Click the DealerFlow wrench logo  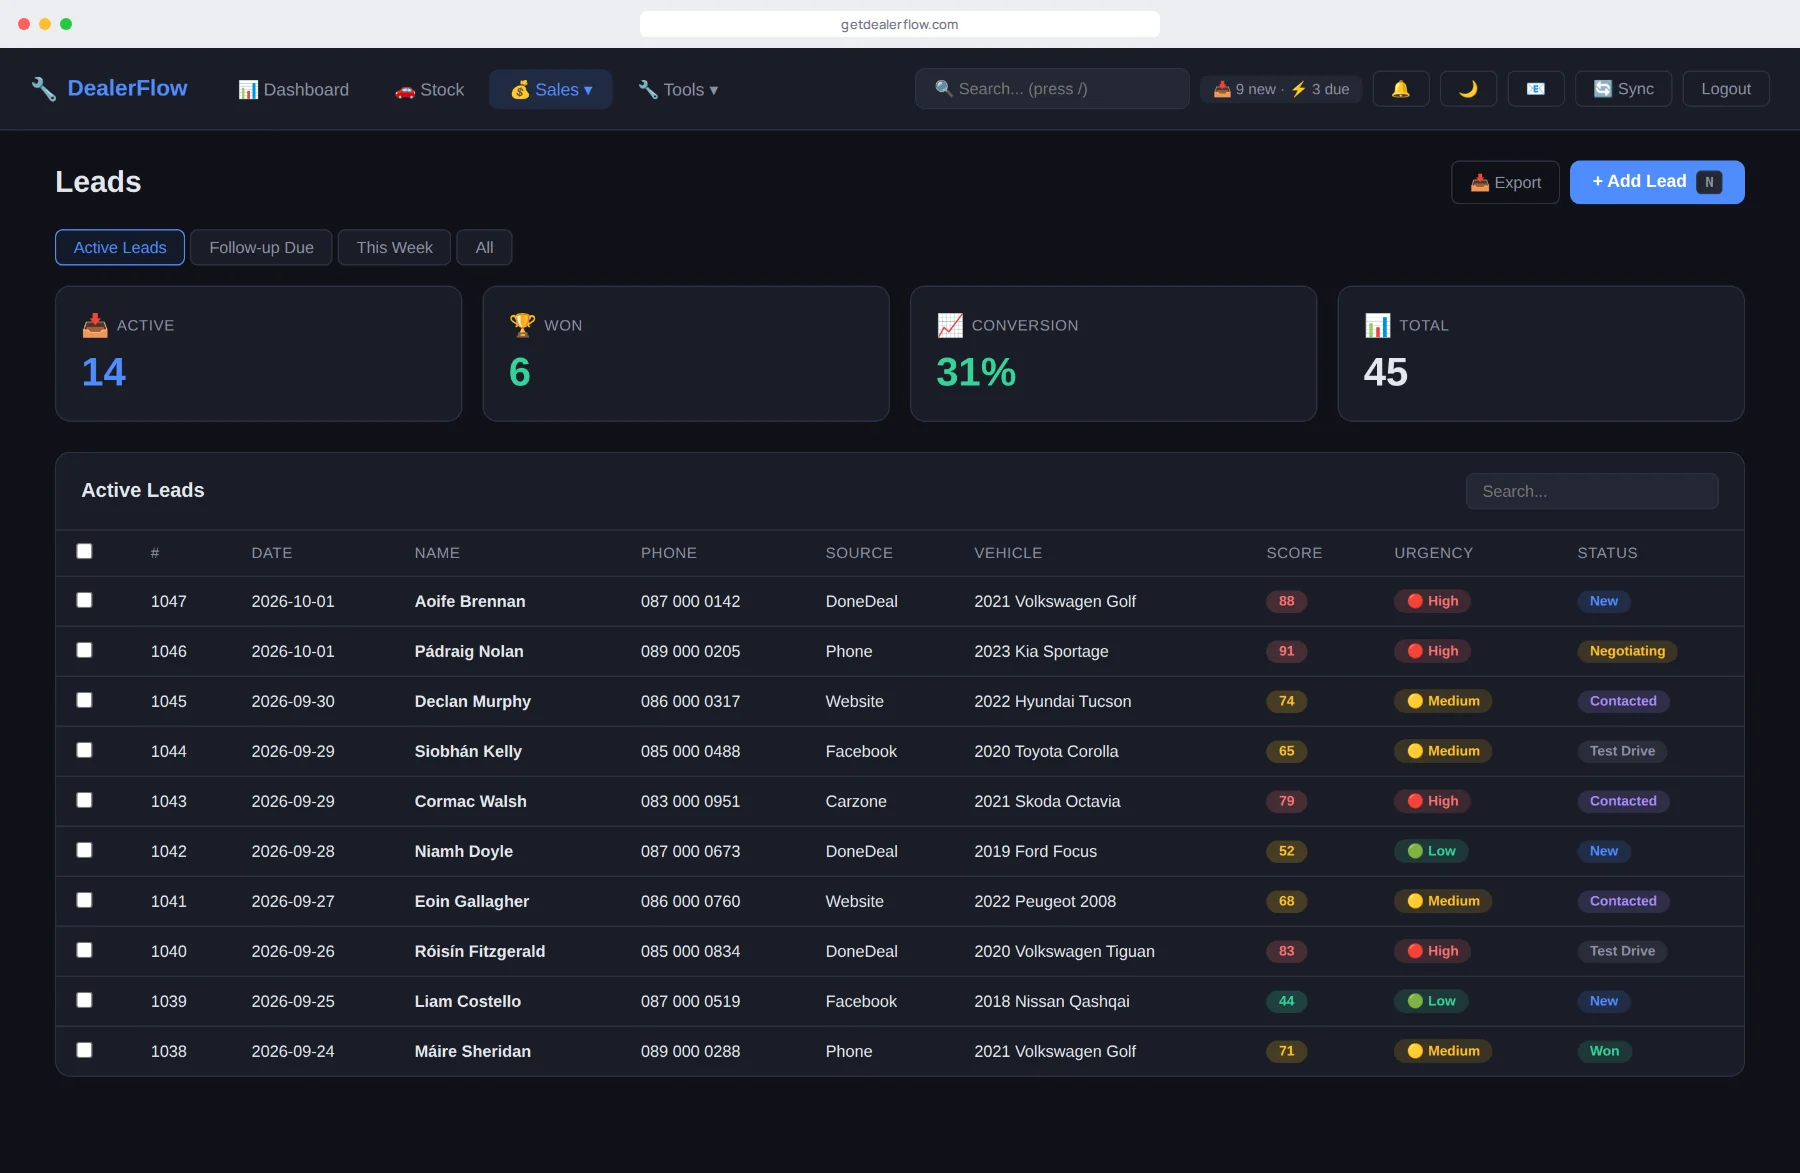point(43,89)
